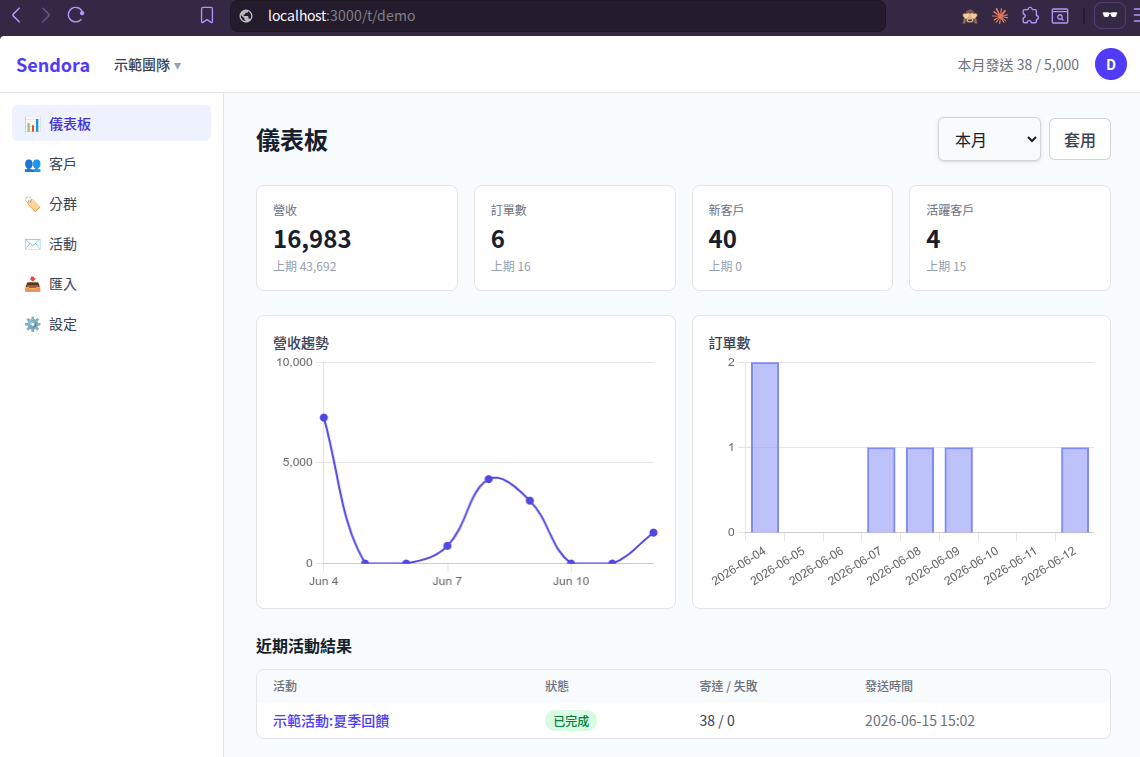Click the 活動 column header in results table
This screenshot has height=757, width=1140.
285,686
